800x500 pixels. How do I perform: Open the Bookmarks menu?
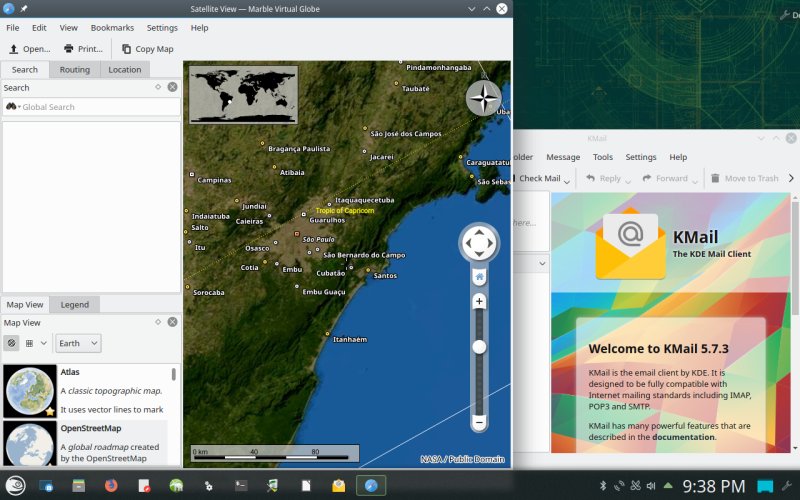click(x=112, y=28)
